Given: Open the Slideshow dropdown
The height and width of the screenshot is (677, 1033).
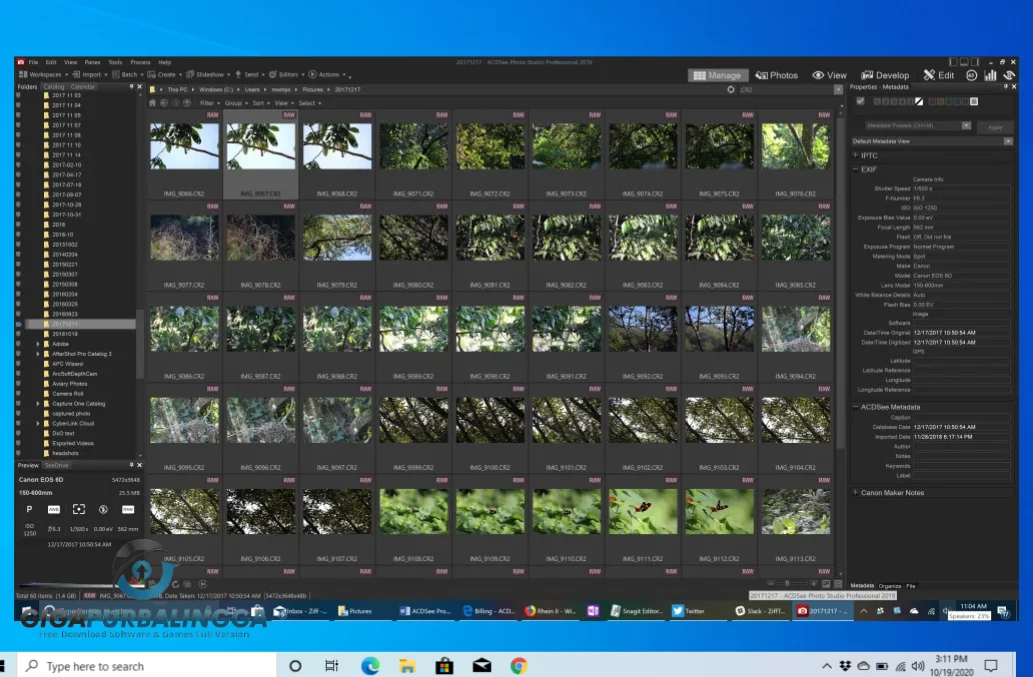Looking at the screenshot, I should 208,74.
